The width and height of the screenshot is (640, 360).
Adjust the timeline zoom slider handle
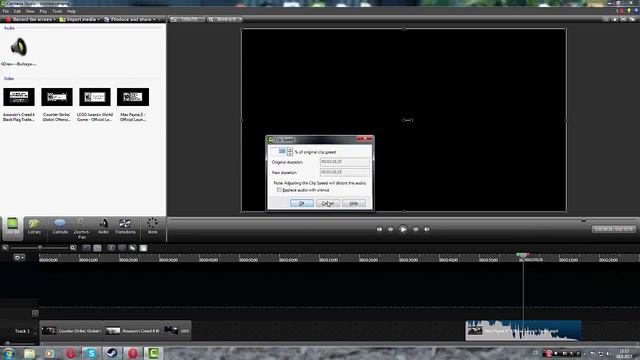tap(40, 248)
